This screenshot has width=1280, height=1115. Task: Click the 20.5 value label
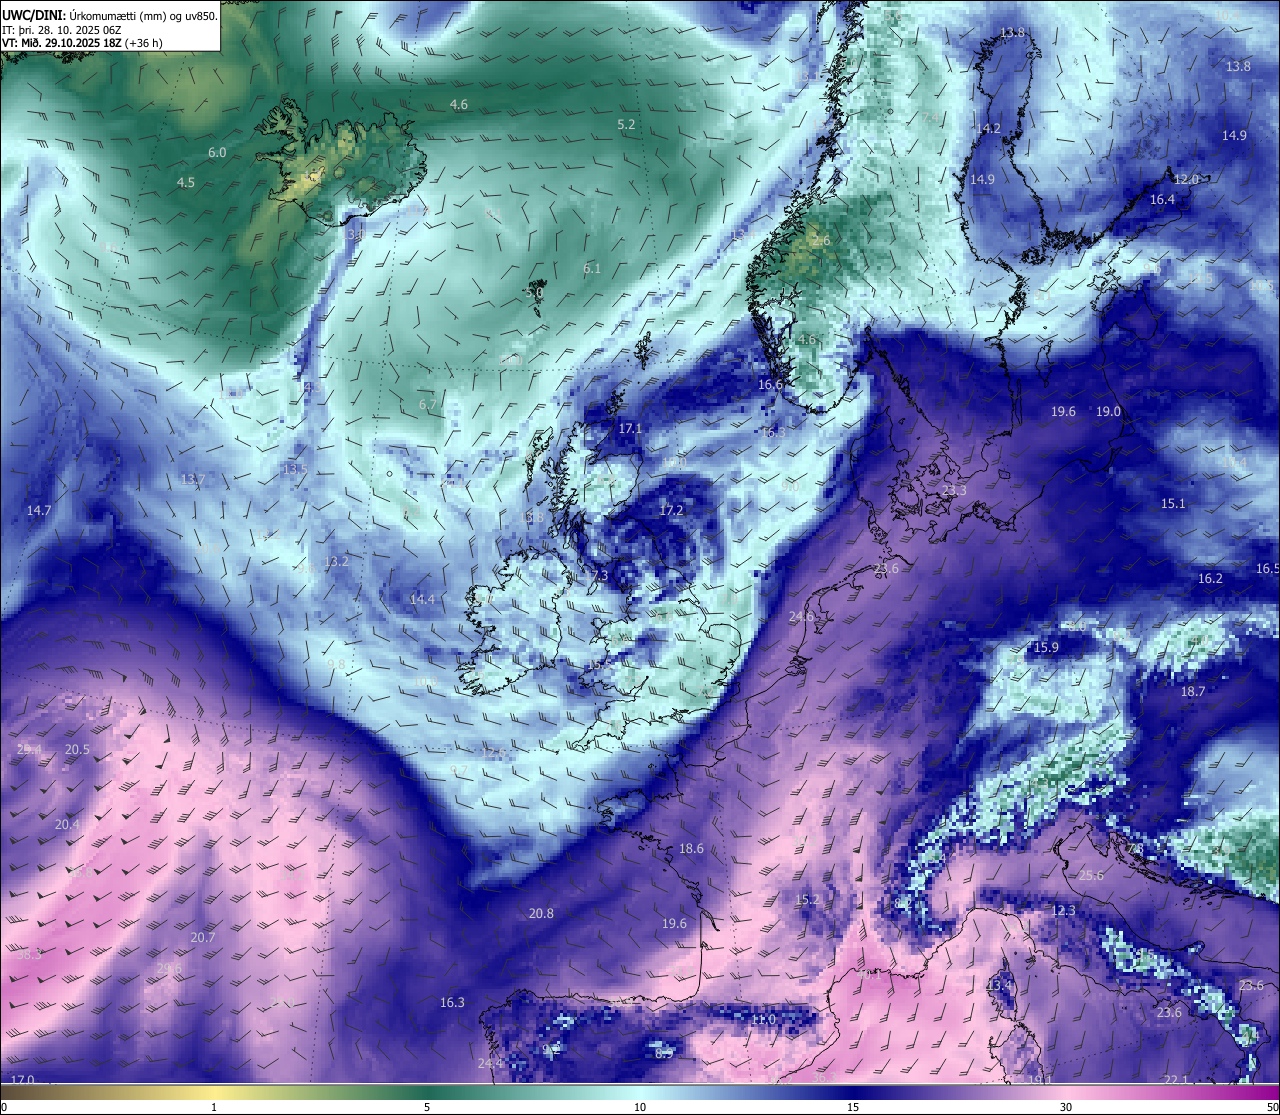tap(77, 750)
